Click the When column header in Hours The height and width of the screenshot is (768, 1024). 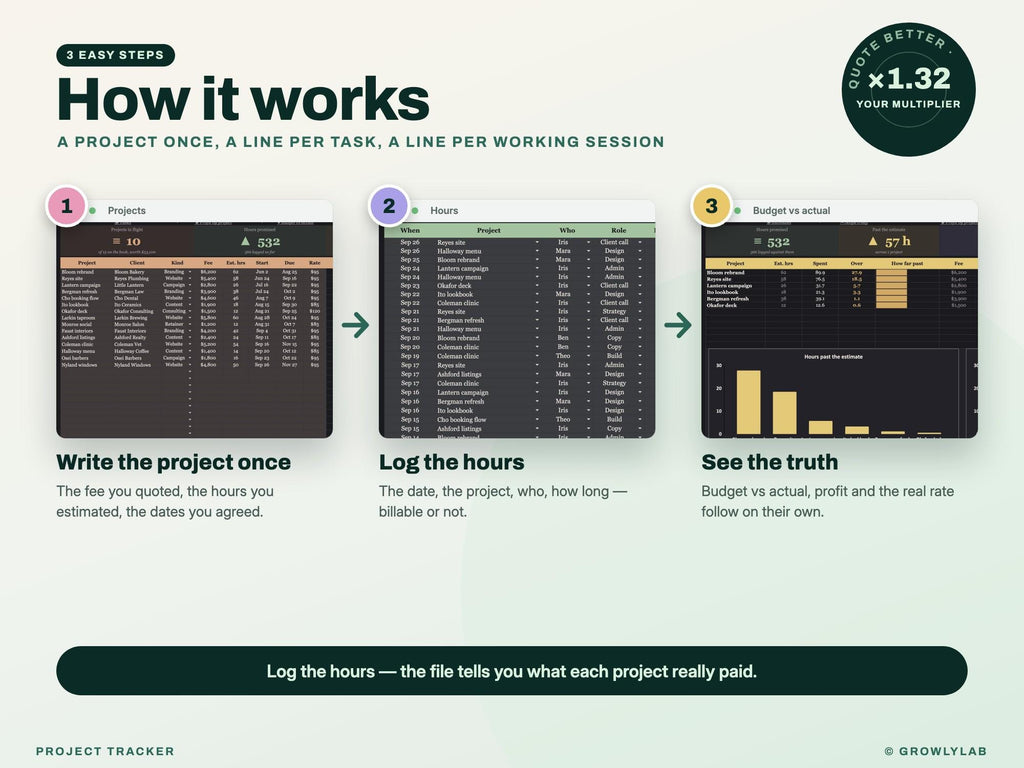(410, 231)
